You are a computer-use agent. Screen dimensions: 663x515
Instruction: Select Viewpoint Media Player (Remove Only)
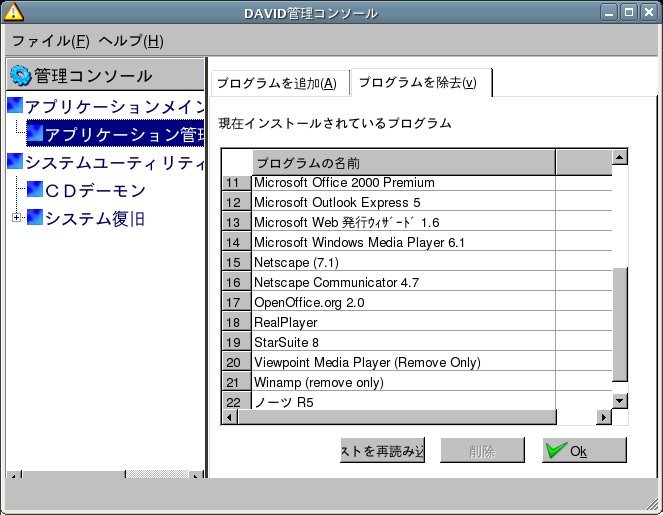404,362
